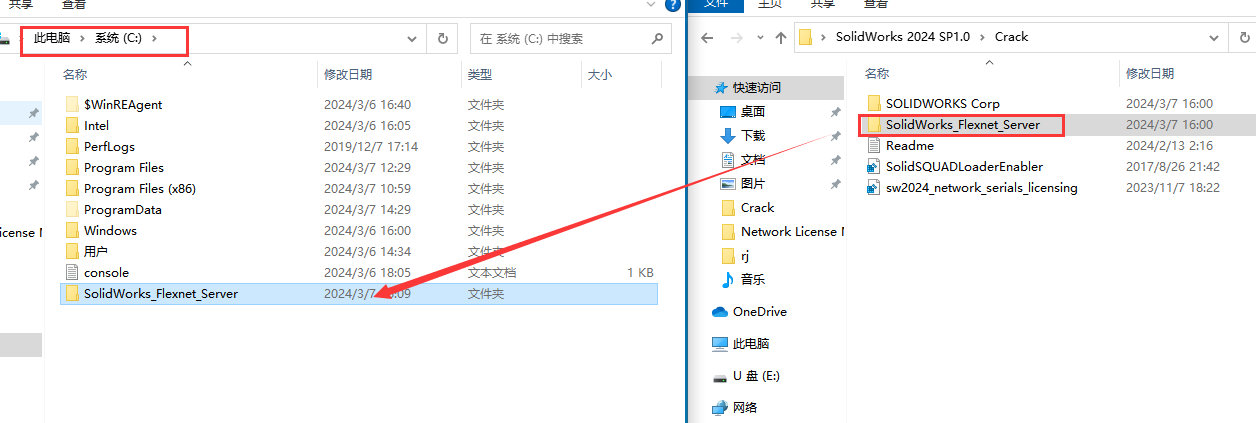
Task: Open the rj folder in sidebar
Action: tap(745, 255)
